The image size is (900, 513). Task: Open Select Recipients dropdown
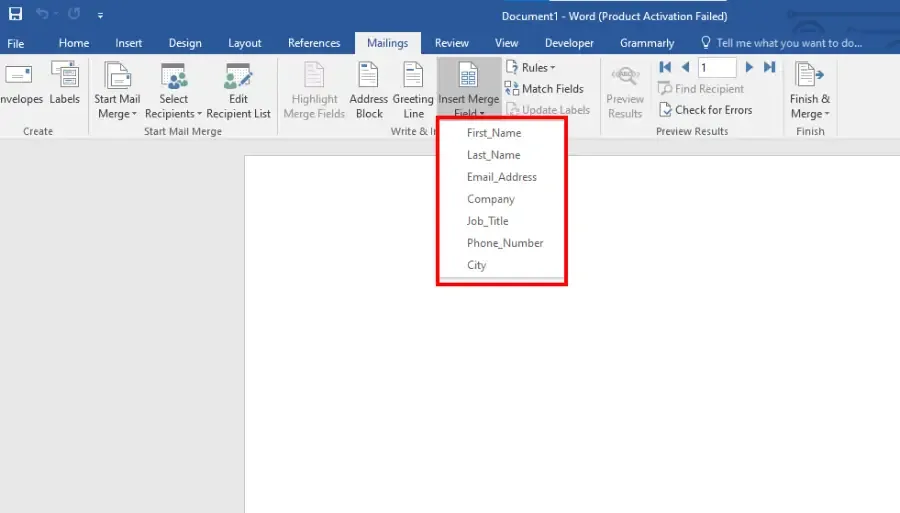point(173,91)
